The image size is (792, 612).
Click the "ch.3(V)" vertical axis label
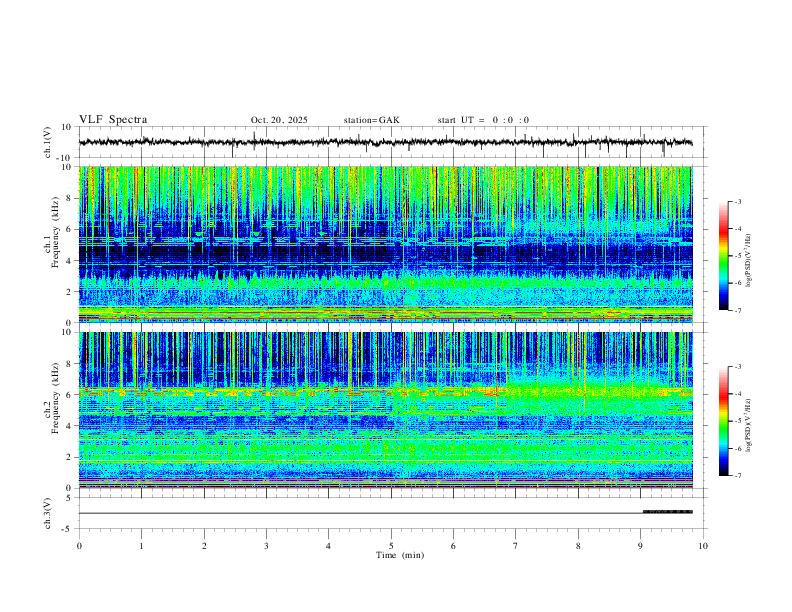coord(47,513)
